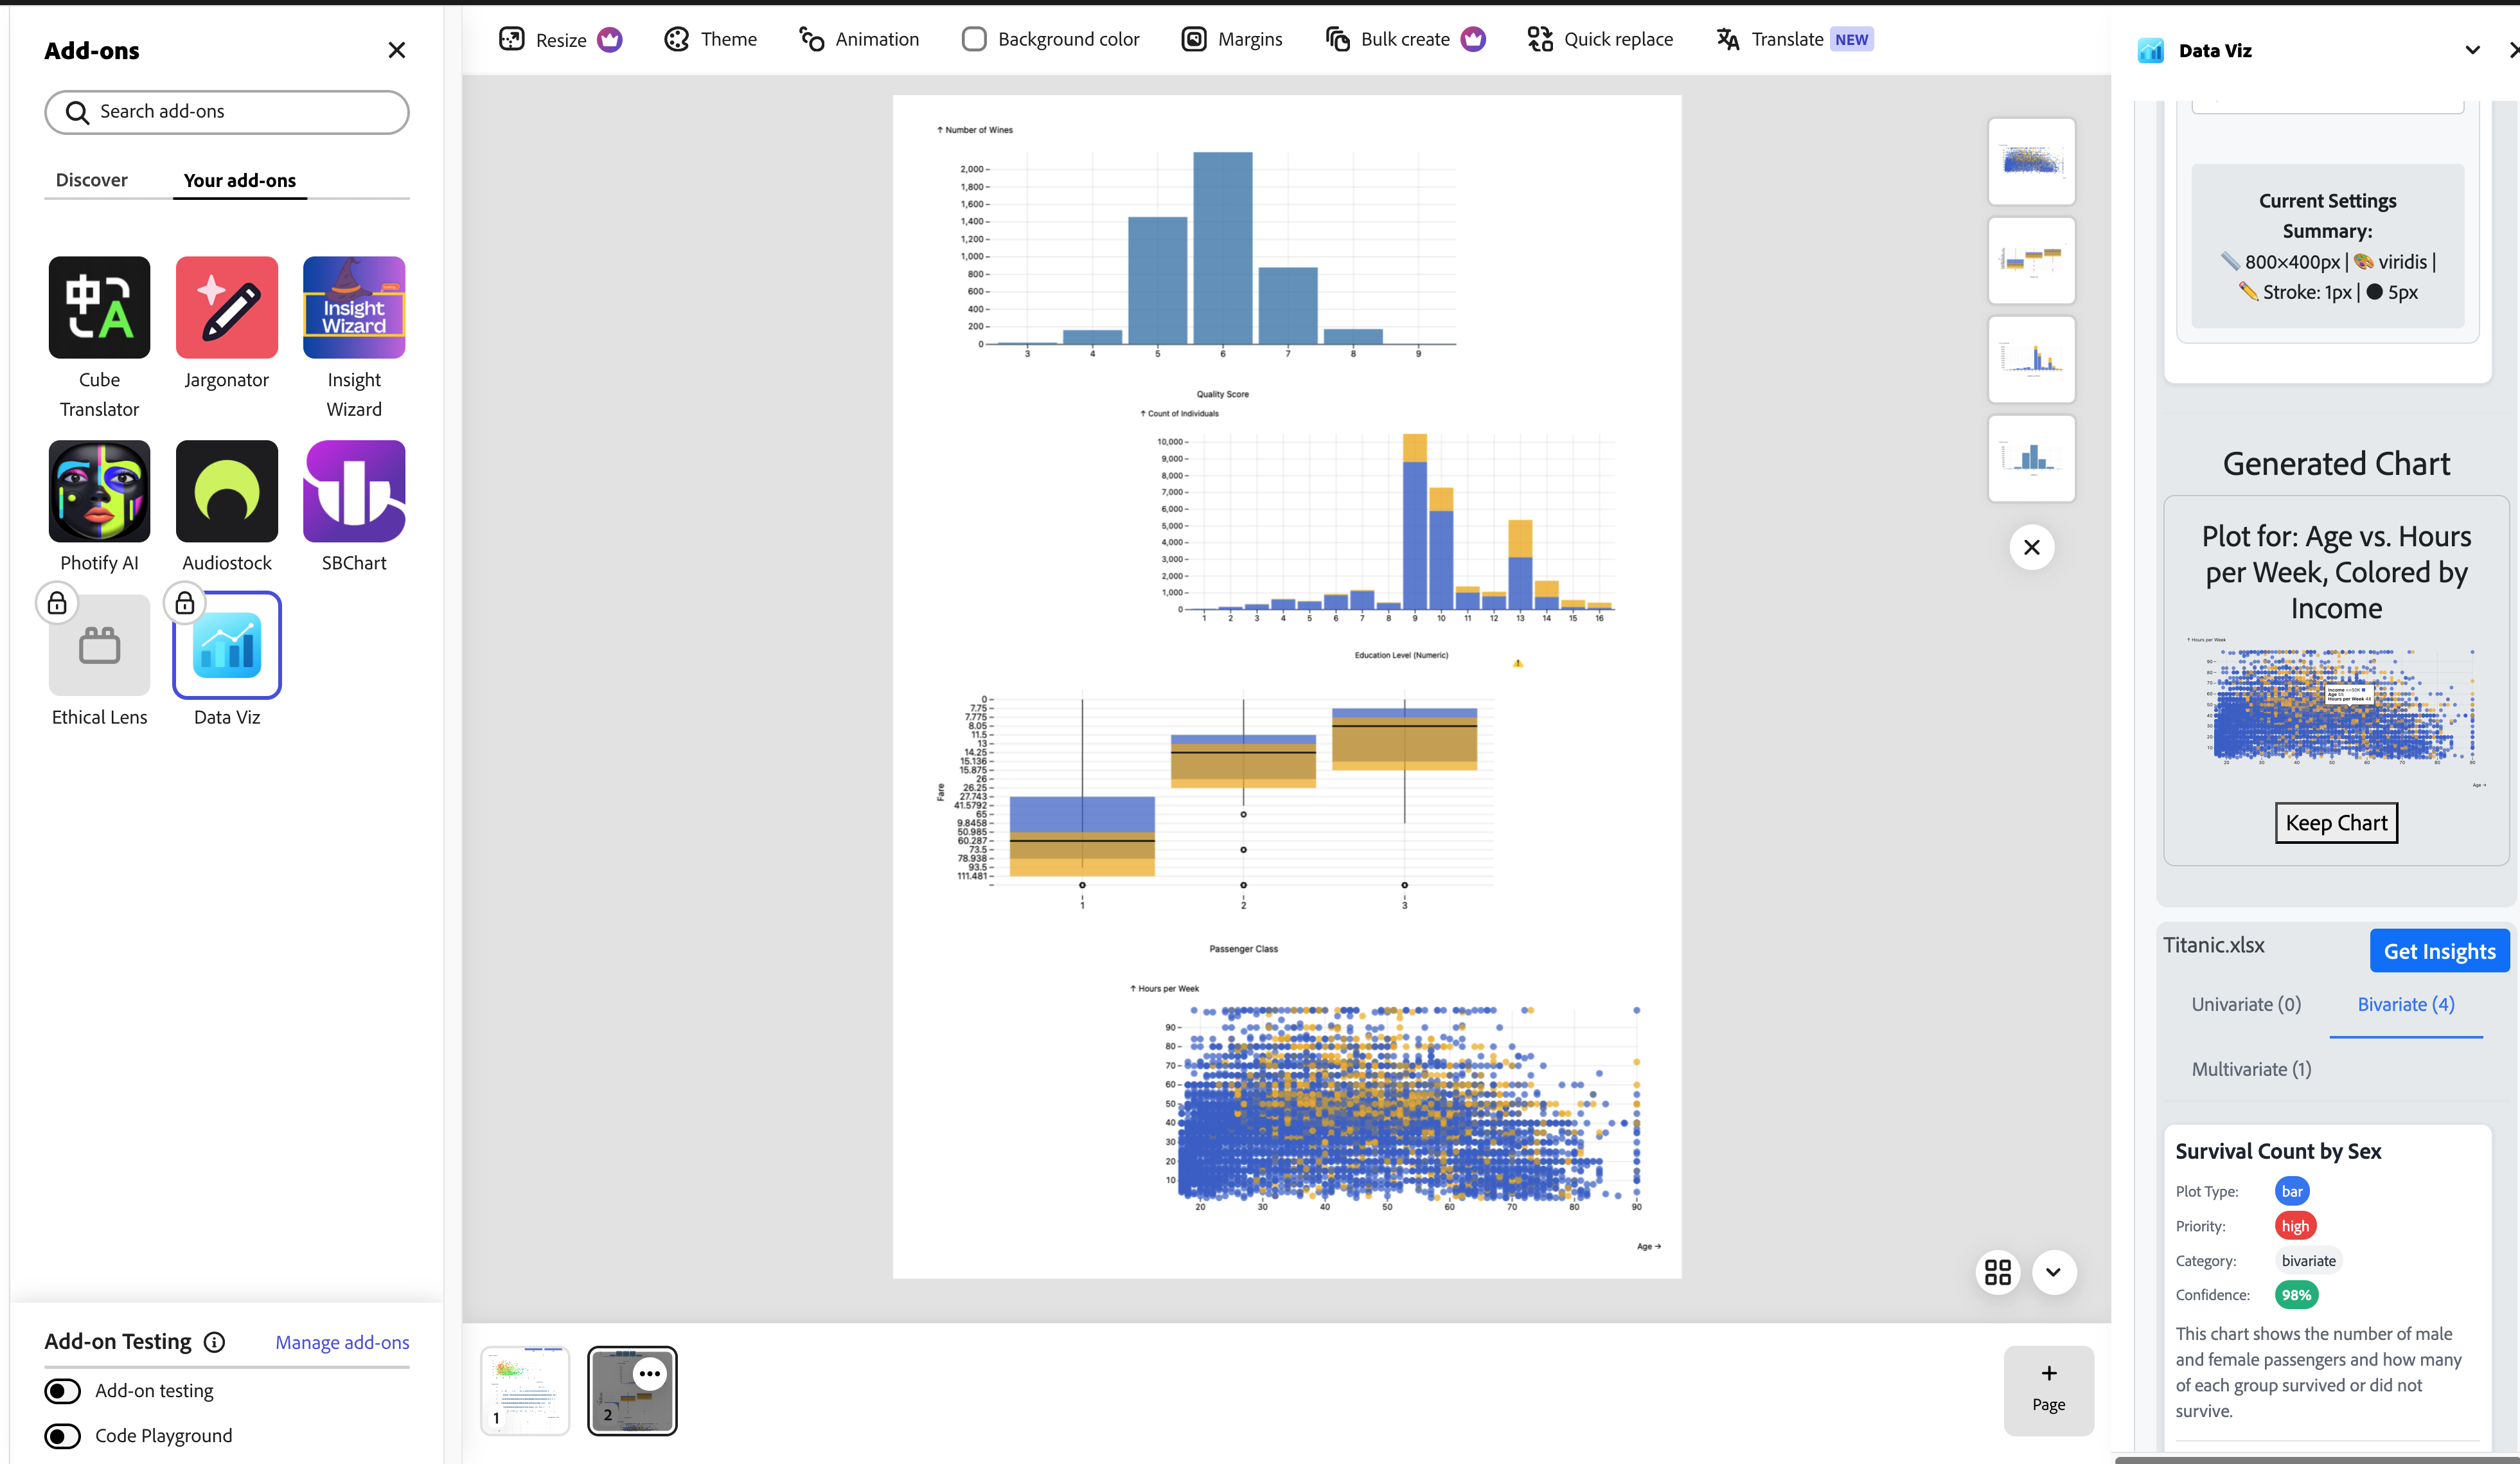Screen dimensions: 2520x1464
Task: Click the Add-on Testing info icon
Action: [214, 1342]
